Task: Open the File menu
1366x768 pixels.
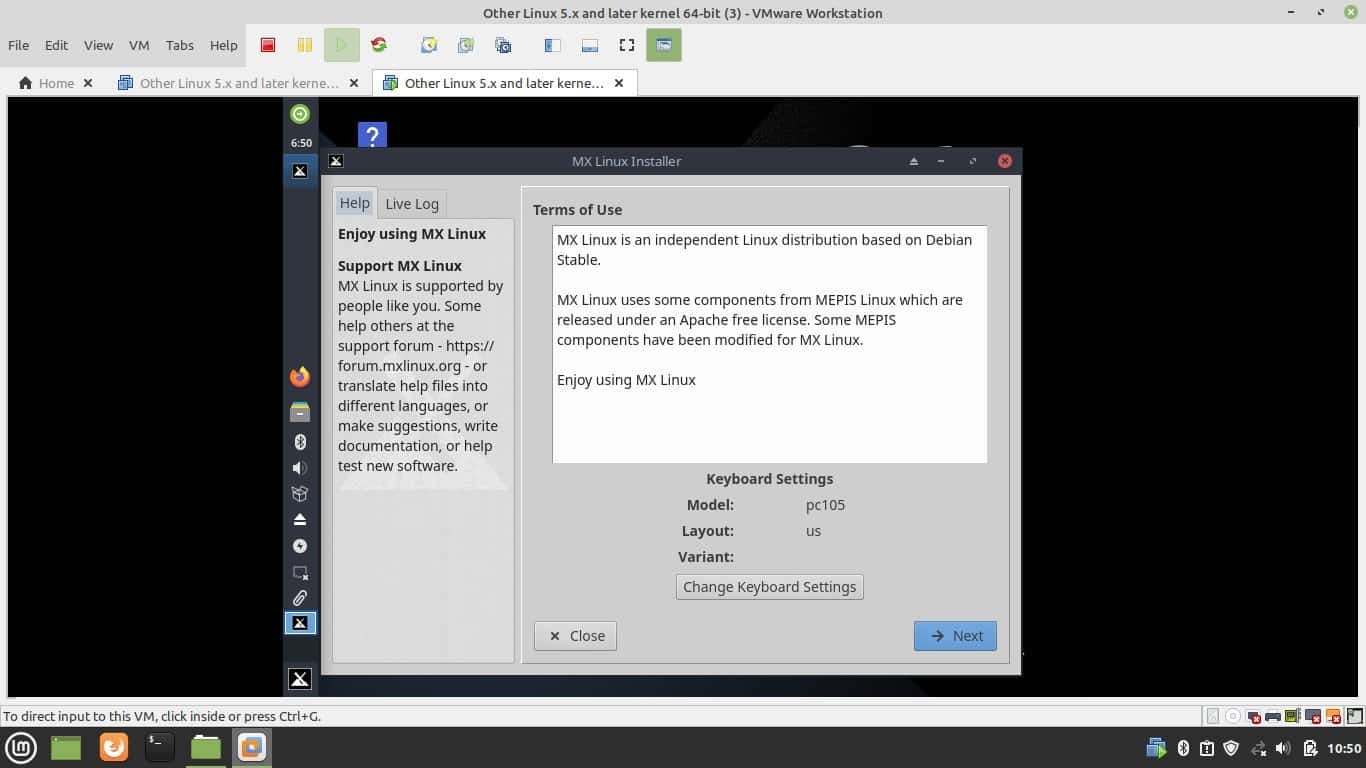Action: click(x=18, y=45)
